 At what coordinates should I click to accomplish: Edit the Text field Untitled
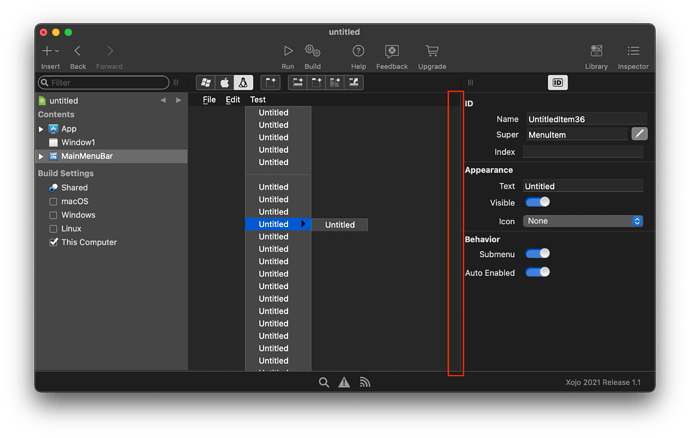(x=583, y=186)
